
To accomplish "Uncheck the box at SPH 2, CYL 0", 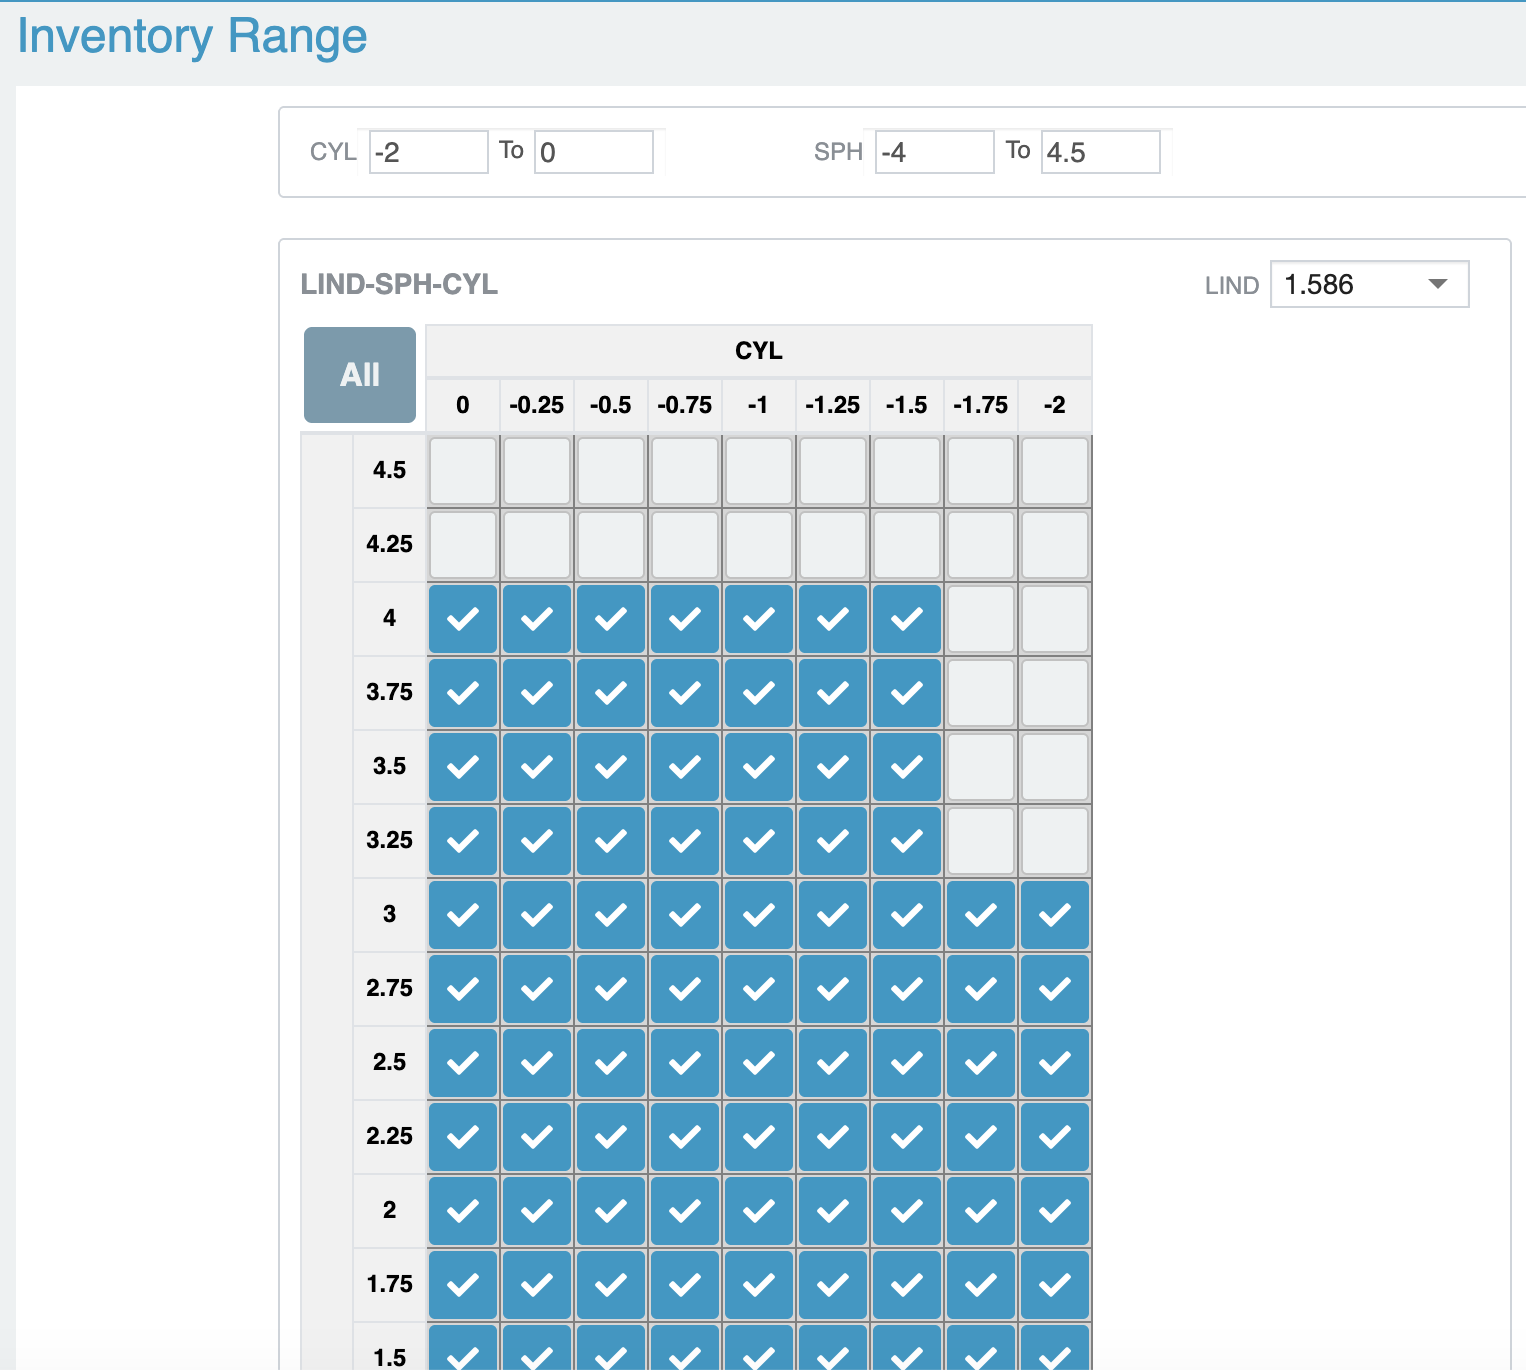I will click(x=463, y=1211).
